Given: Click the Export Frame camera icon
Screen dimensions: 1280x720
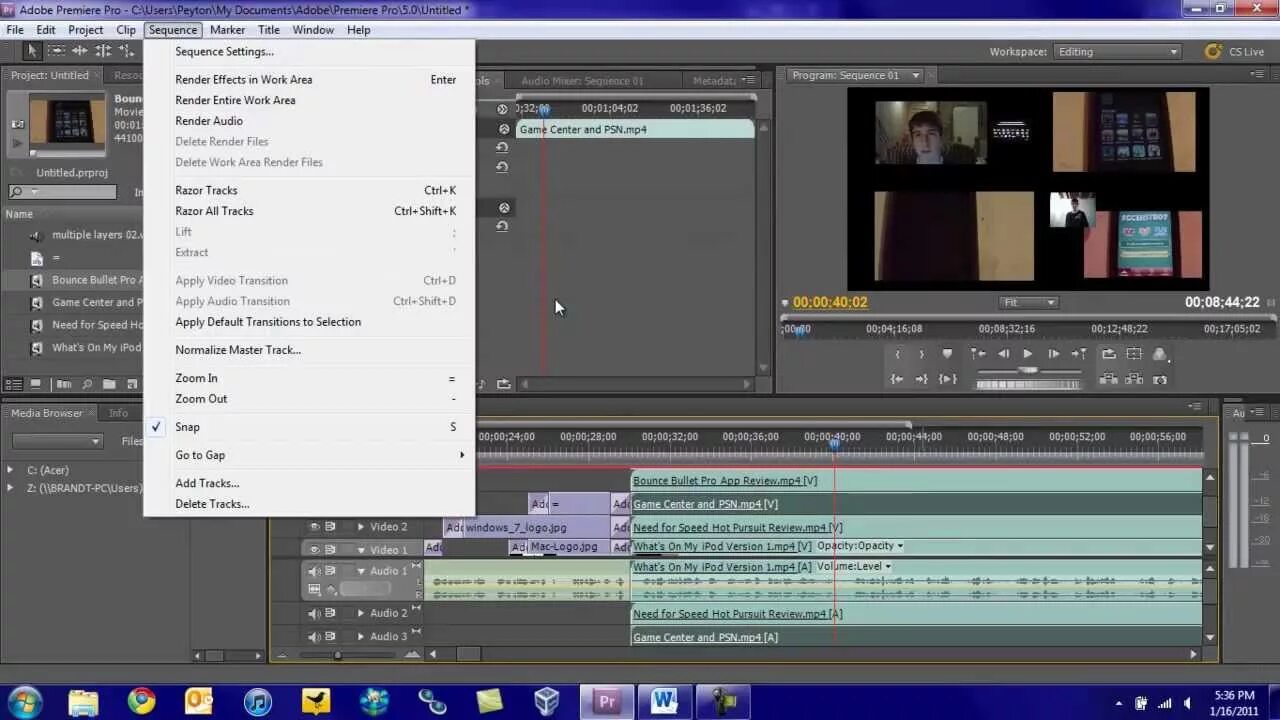Looking at the screenshot, I should 1160,379.
